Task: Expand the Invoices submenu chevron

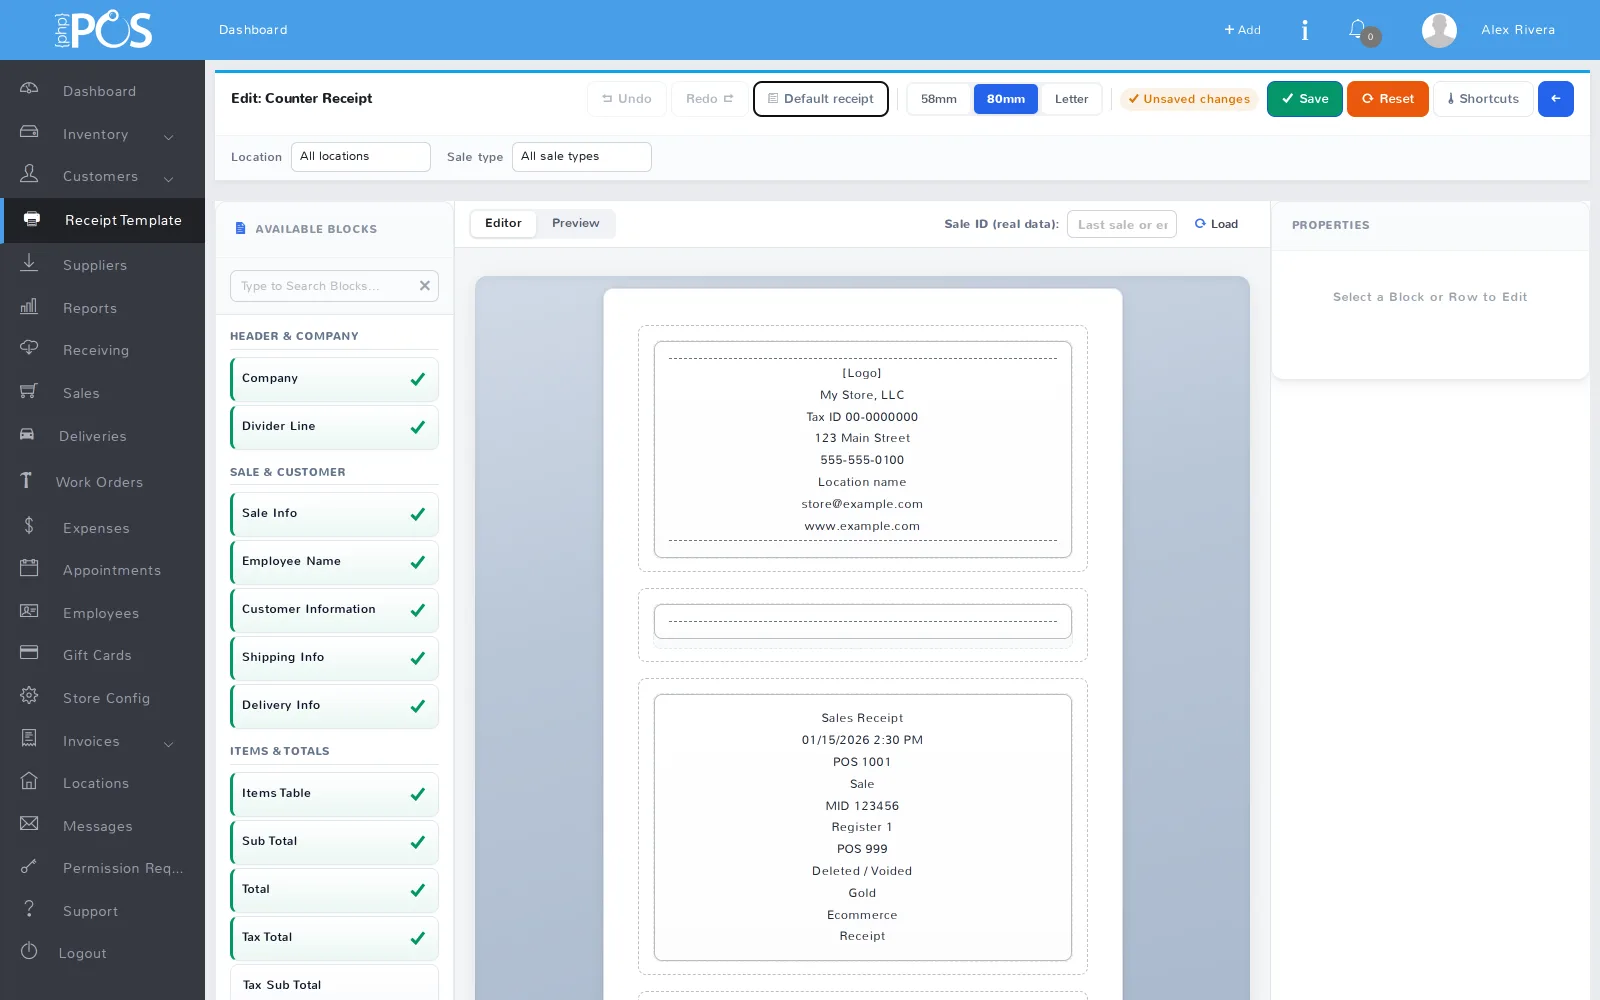Action: pyautogui.click(x=169, y=743)
